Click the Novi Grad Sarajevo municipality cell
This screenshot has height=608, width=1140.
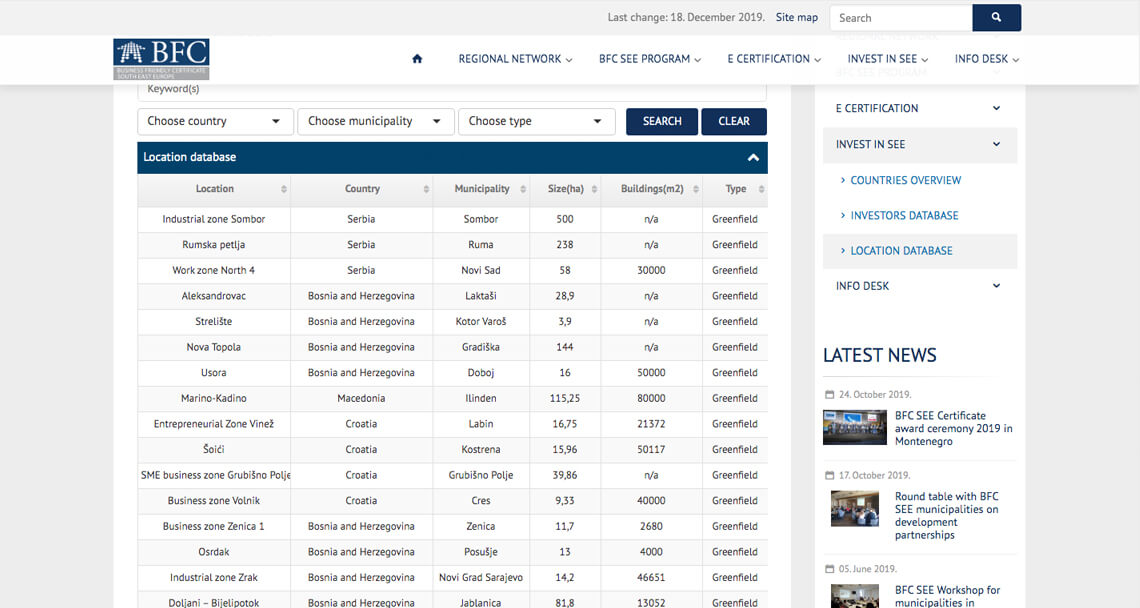[x=481, y=577]
